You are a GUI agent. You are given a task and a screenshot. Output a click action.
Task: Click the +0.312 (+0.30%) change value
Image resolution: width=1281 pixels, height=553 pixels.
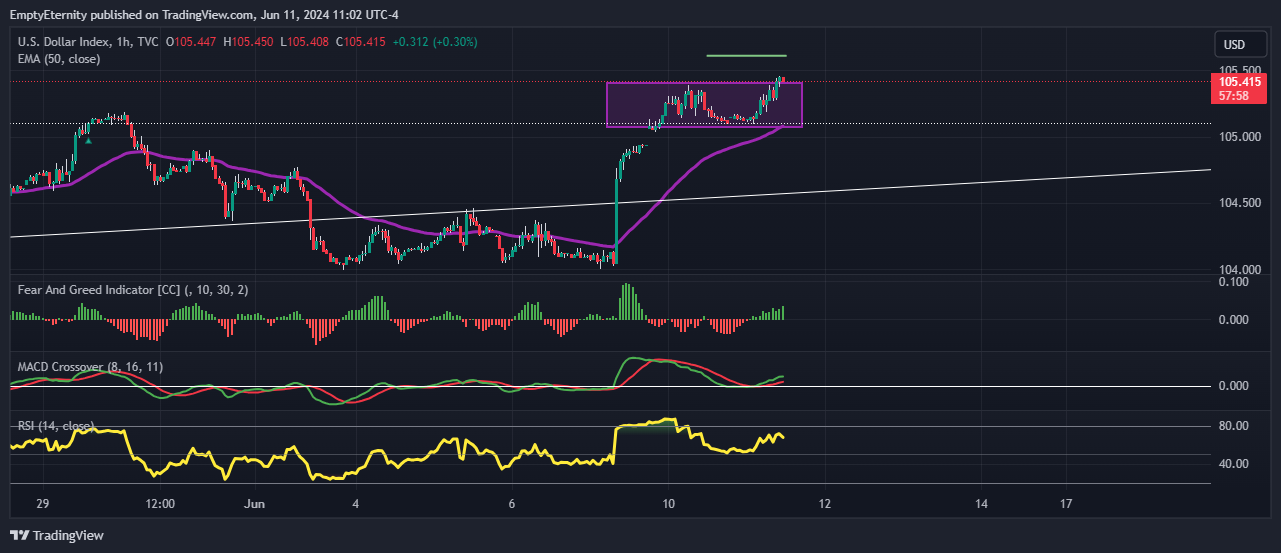435,42
